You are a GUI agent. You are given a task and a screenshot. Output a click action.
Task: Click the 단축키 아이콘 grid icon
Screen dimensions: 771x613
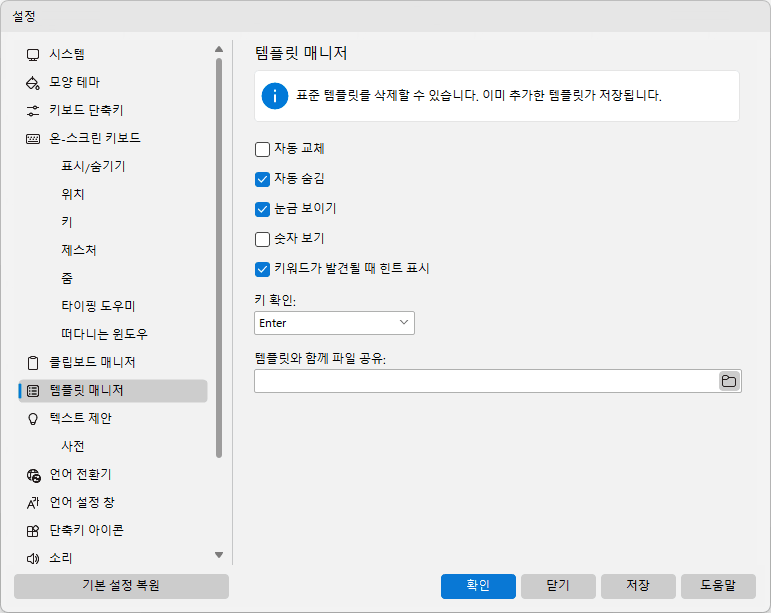point(33,531)
